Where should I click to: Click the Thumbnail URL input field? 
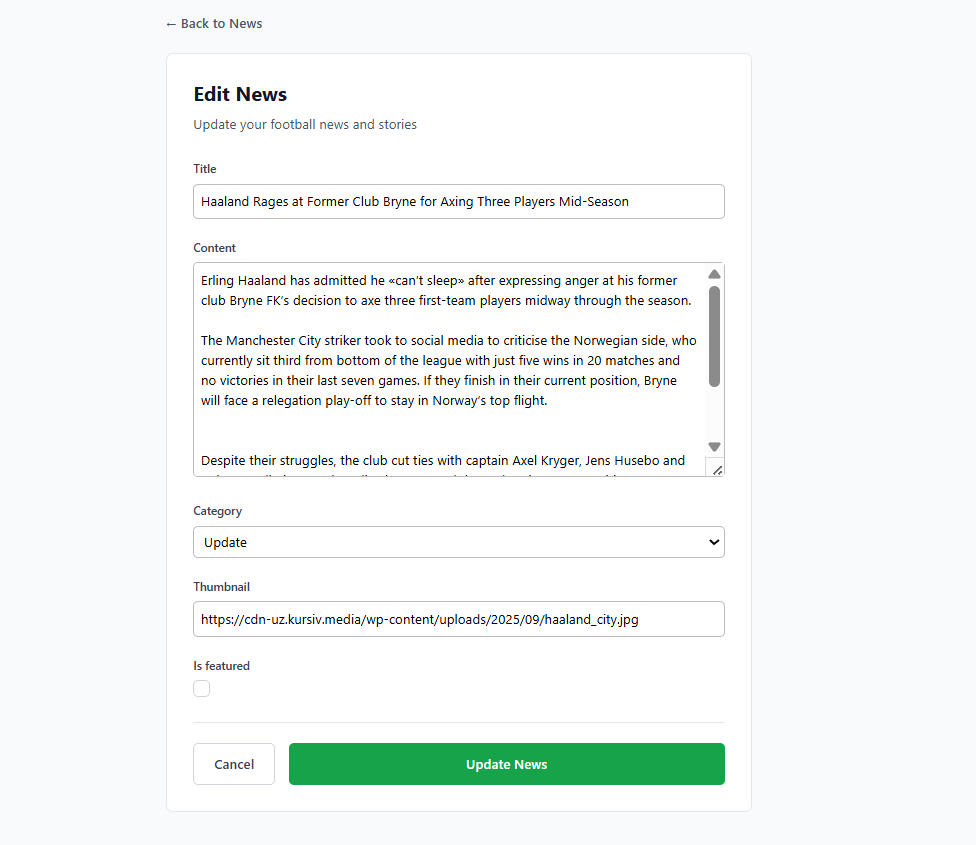458,619
